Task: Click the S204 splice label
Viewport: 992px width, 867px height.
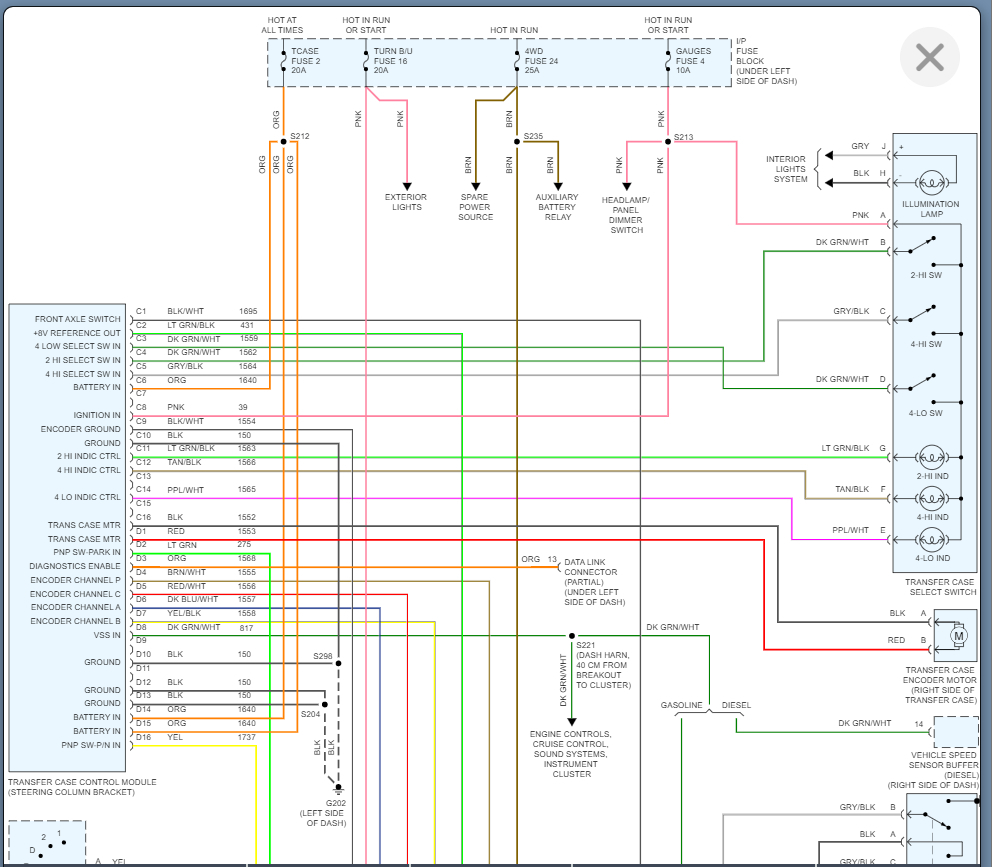Action: [x=310, y=714]
